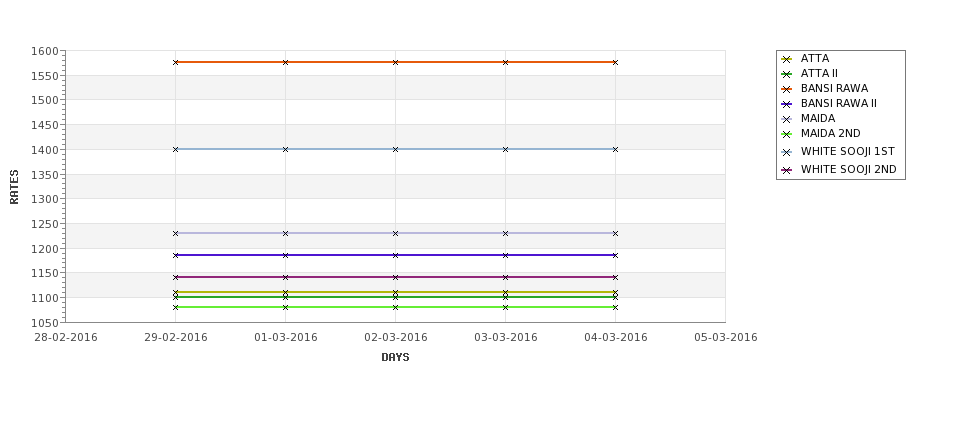Click the ATTA legend marker icon

(x=786, y=59)
